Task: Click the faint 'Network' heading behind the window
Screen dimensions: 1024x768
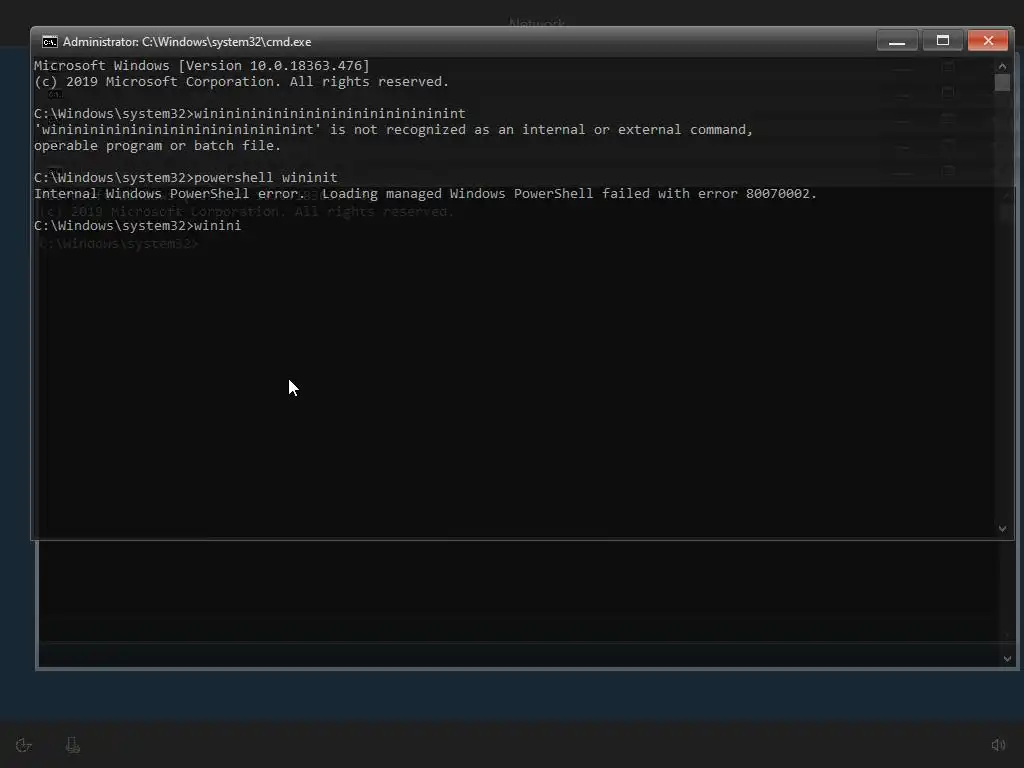Action: pos(537,24)
